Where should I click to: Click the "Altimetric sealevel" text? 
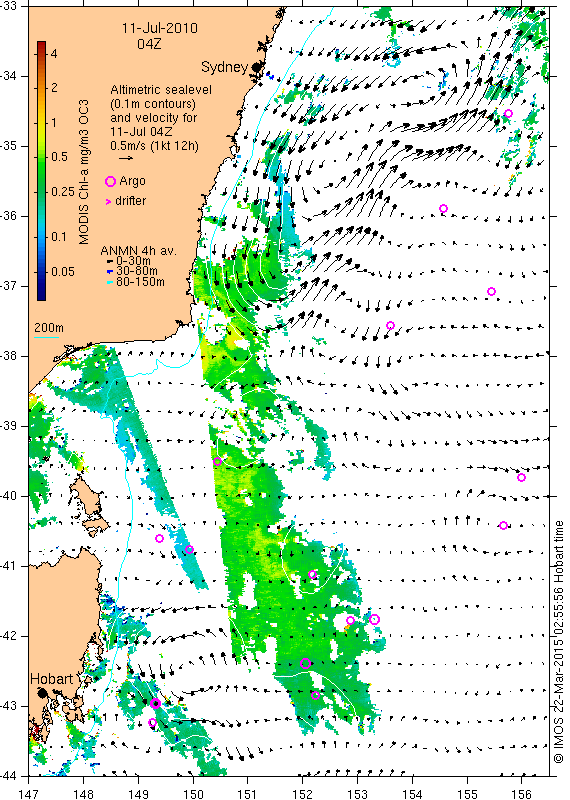click(161, 90)
